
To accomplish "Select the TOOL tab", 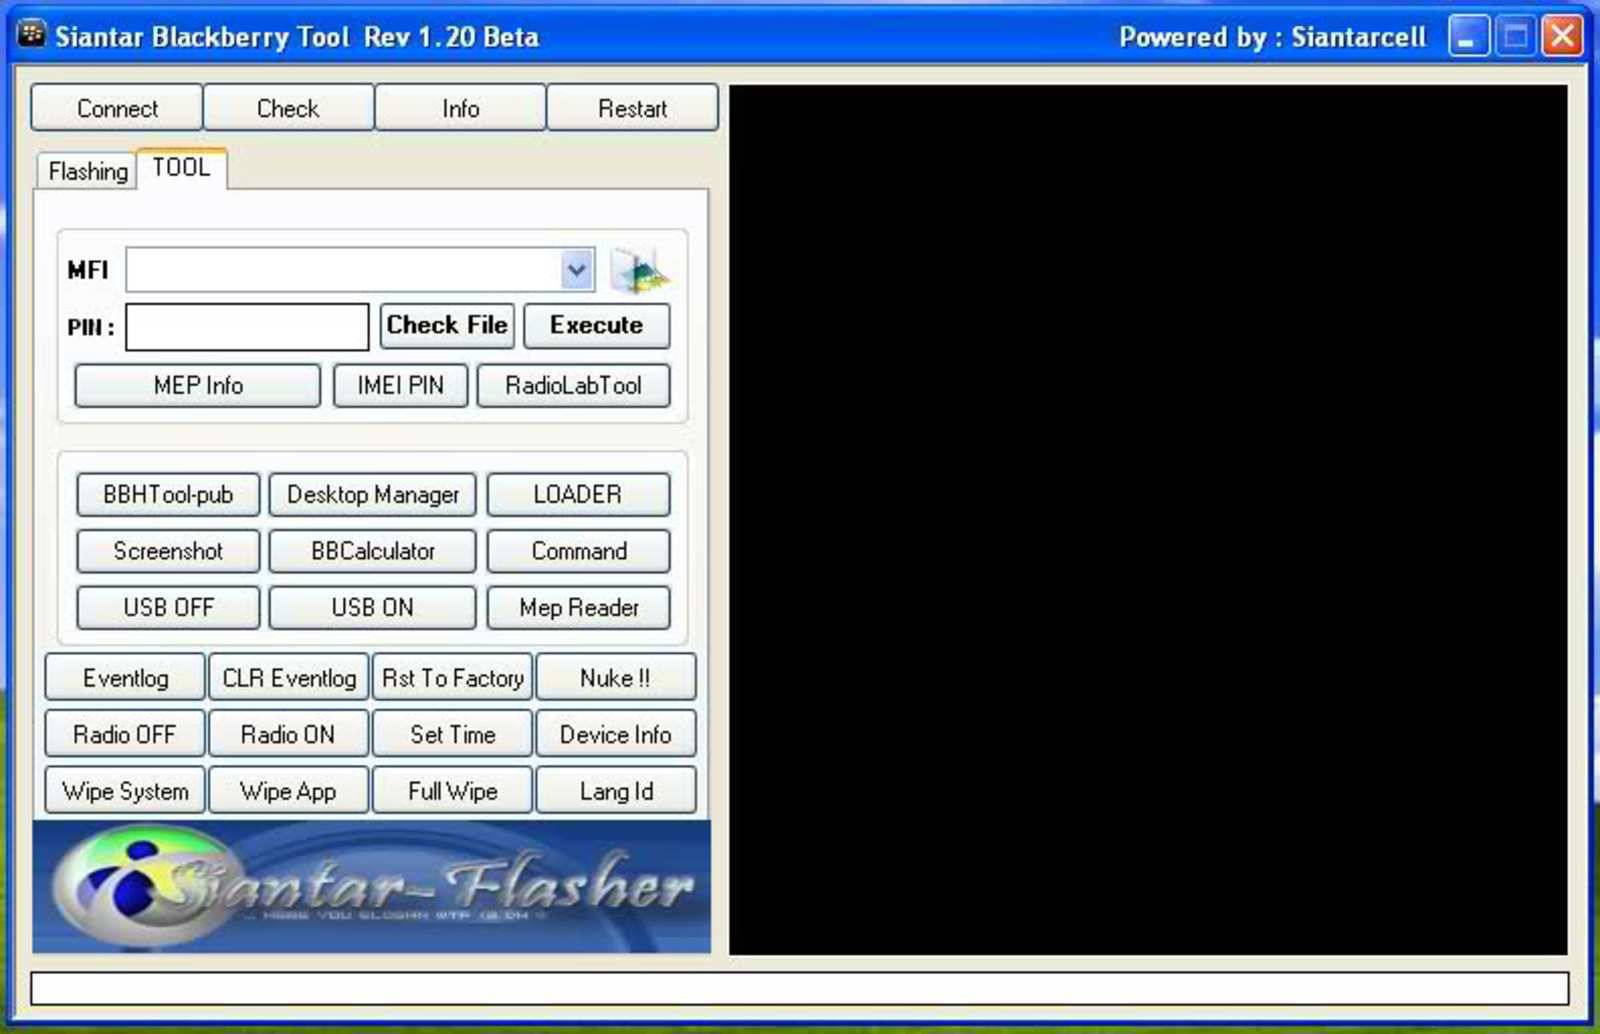I will point(182,167).
